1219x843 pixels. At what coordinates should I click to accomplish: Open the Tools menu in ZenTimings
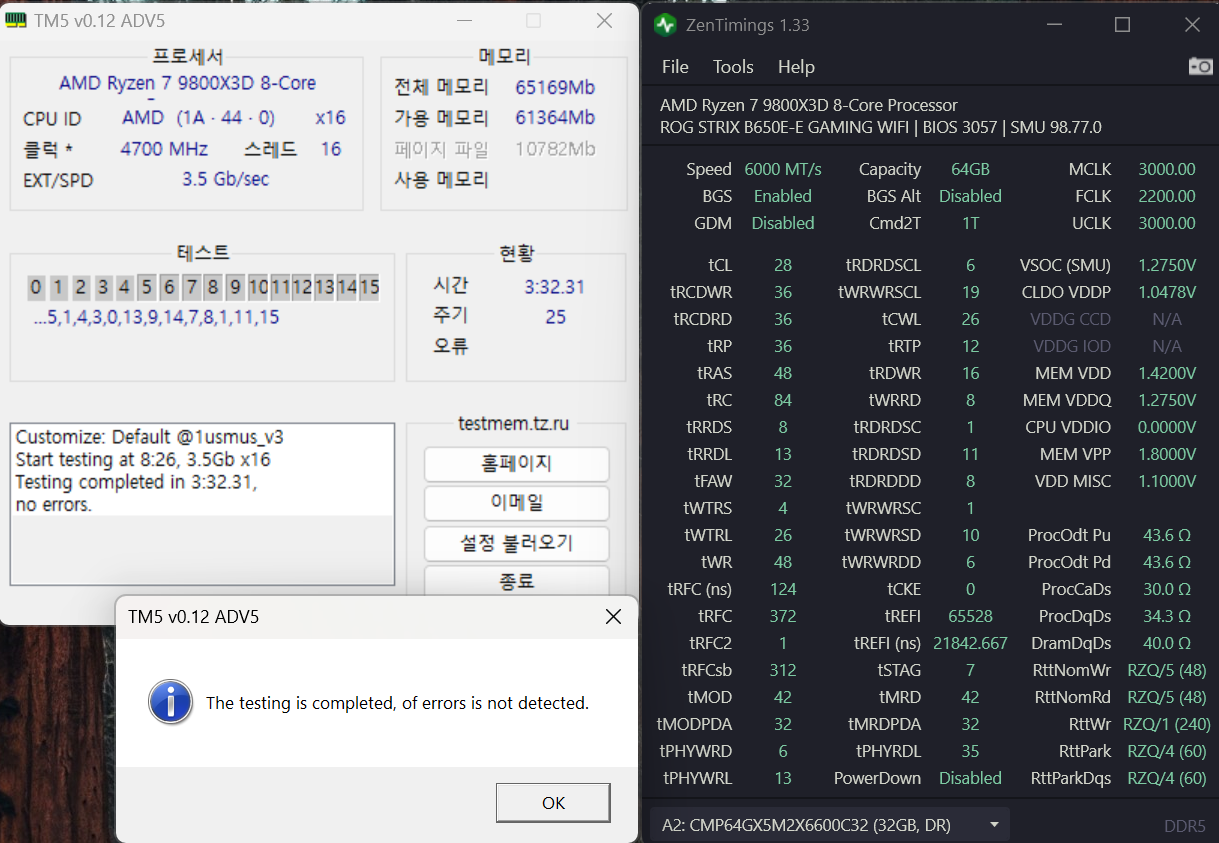coord(733,67)
